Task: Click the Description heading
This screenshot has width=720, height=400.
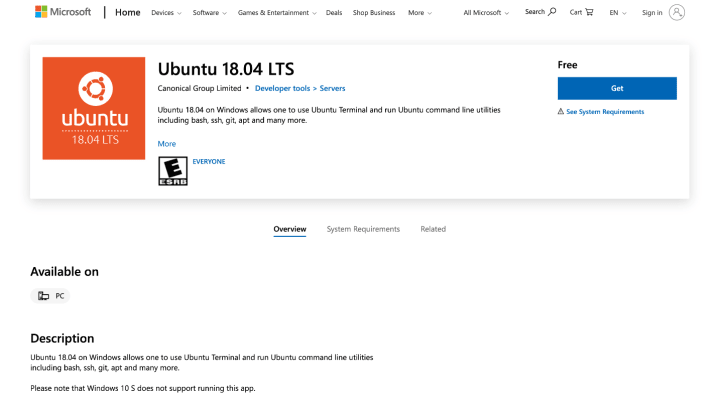Action: point(62,338)
